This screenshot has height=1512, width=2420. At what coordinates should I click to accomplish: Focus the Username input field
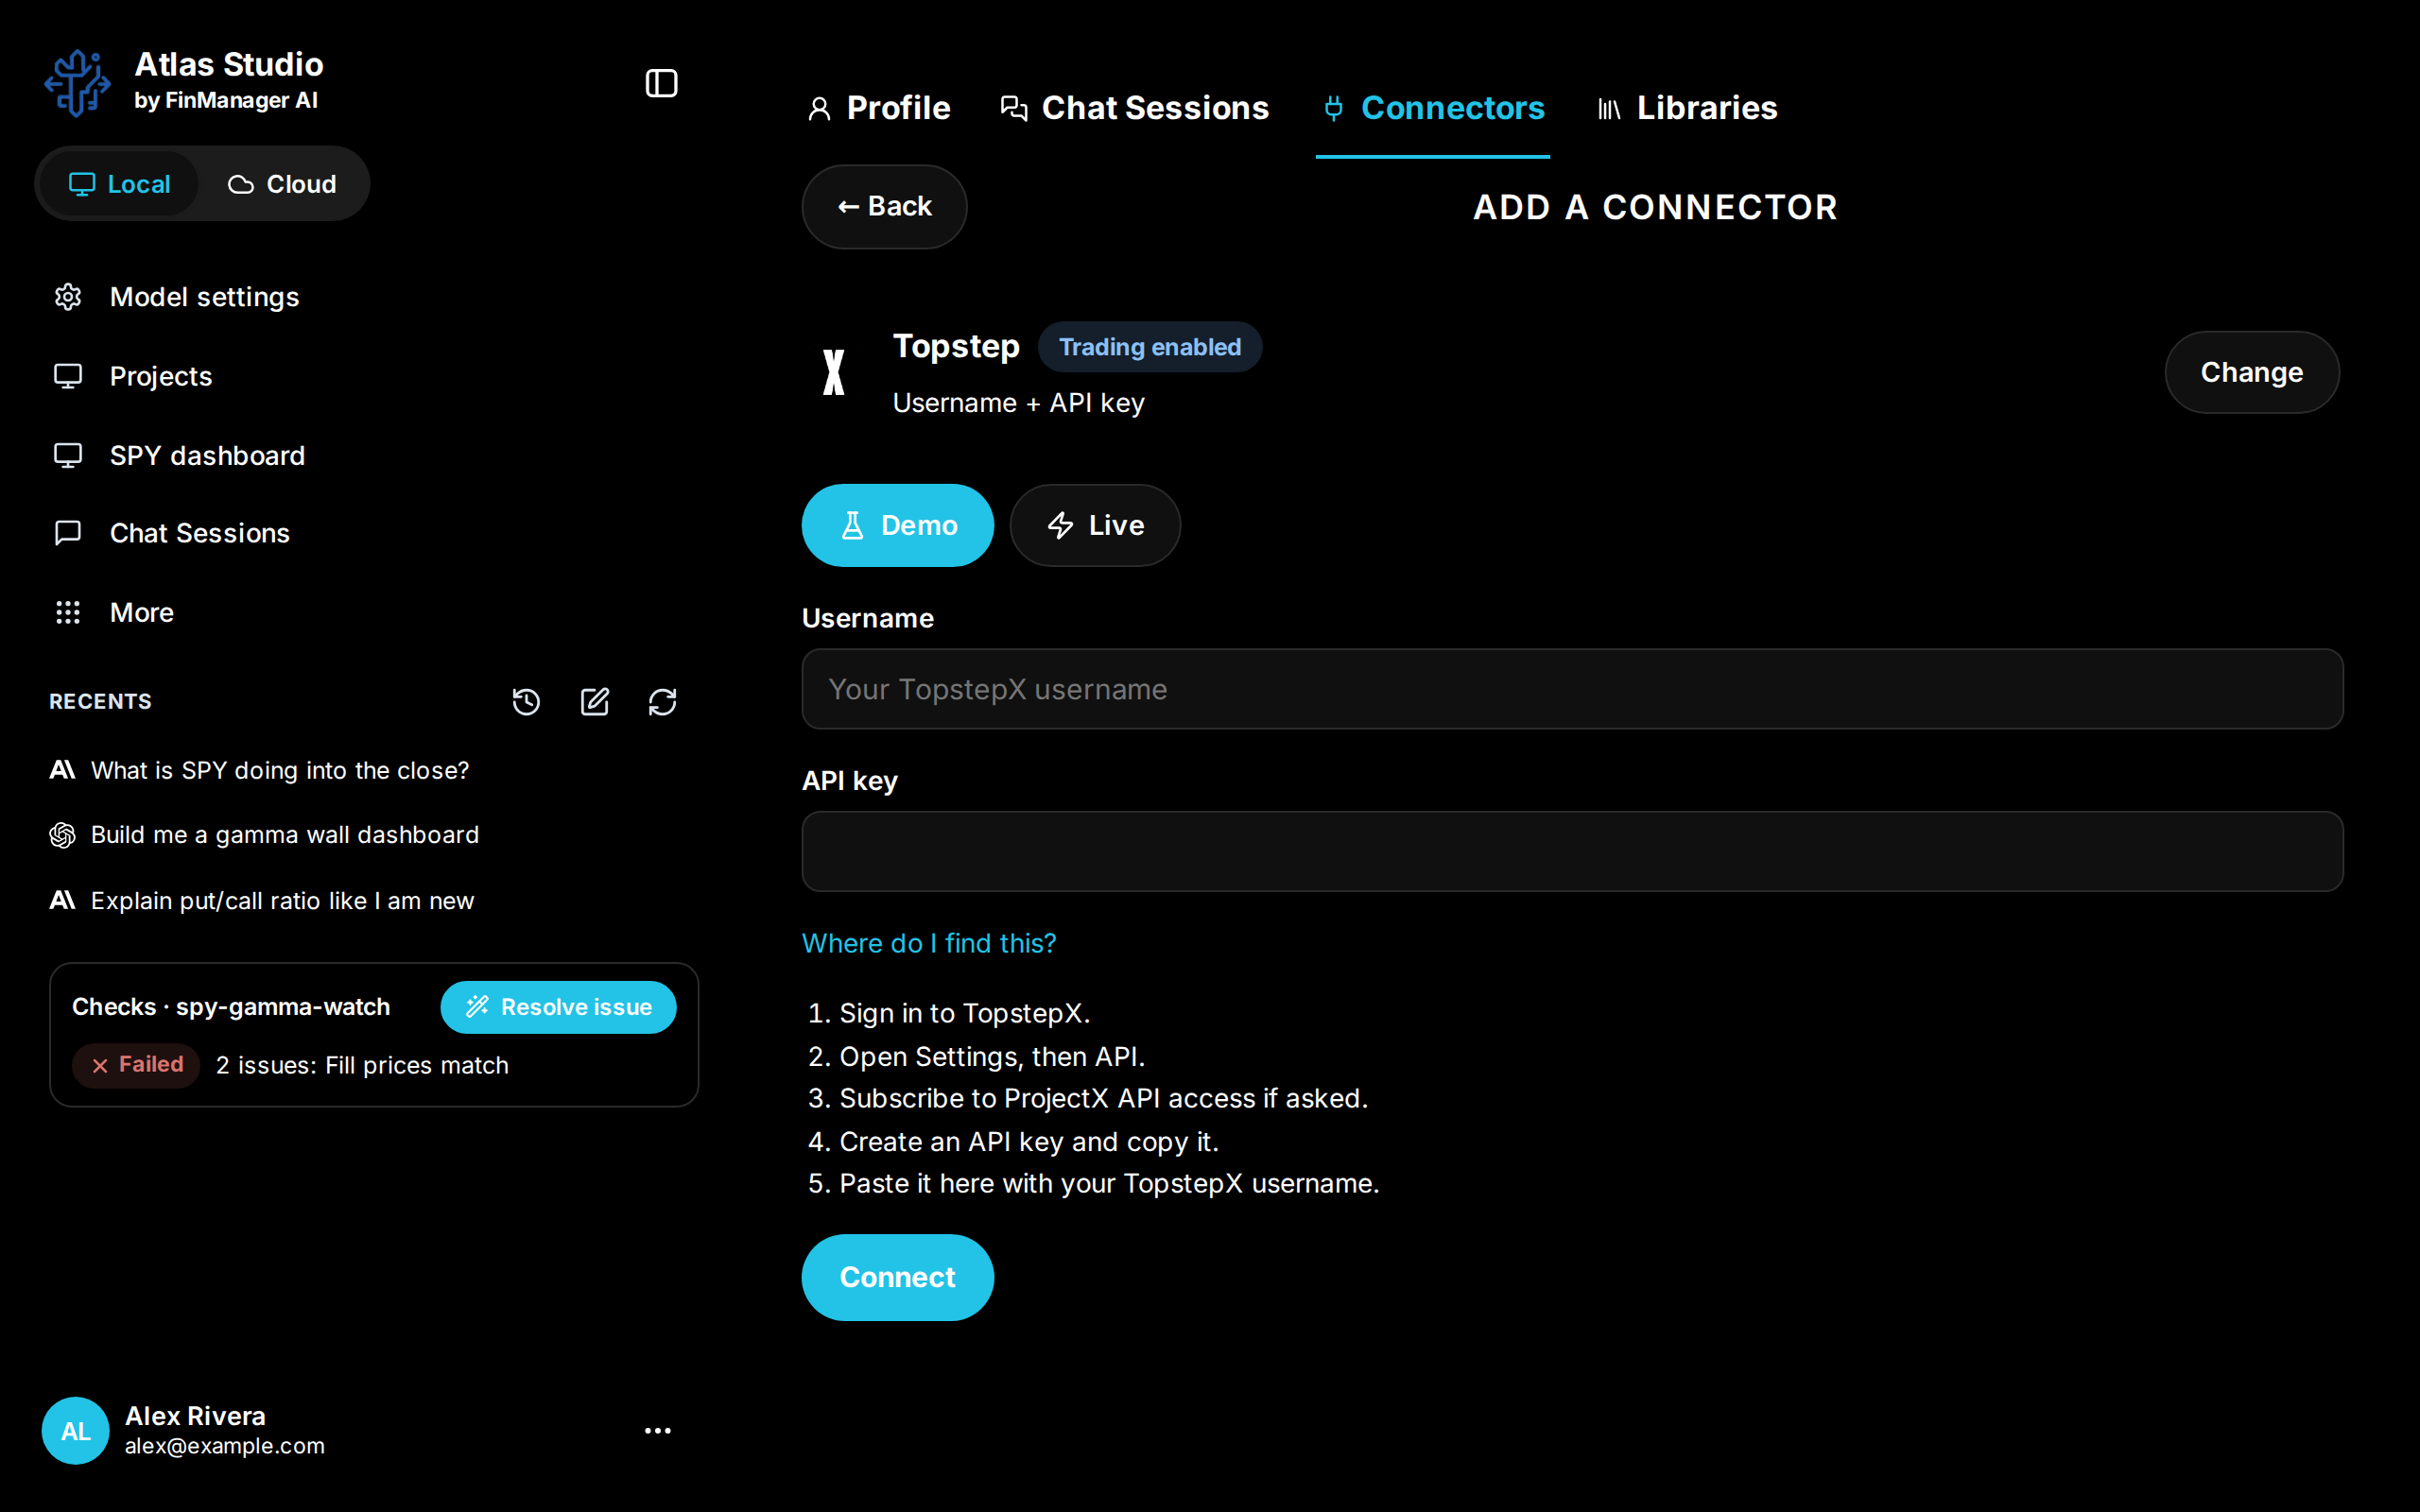tap(1573, 689)
